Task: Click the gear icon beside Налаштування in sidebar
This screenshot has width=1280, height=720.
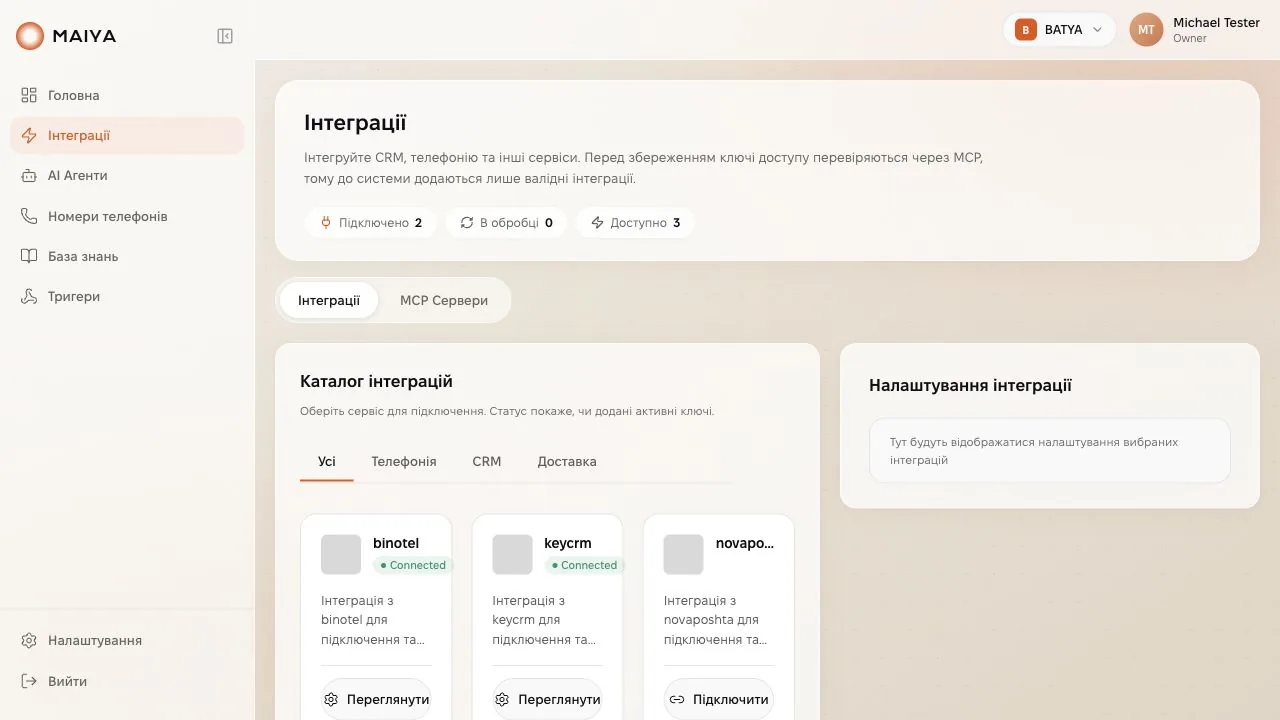Action: click(x=29, y=640)
